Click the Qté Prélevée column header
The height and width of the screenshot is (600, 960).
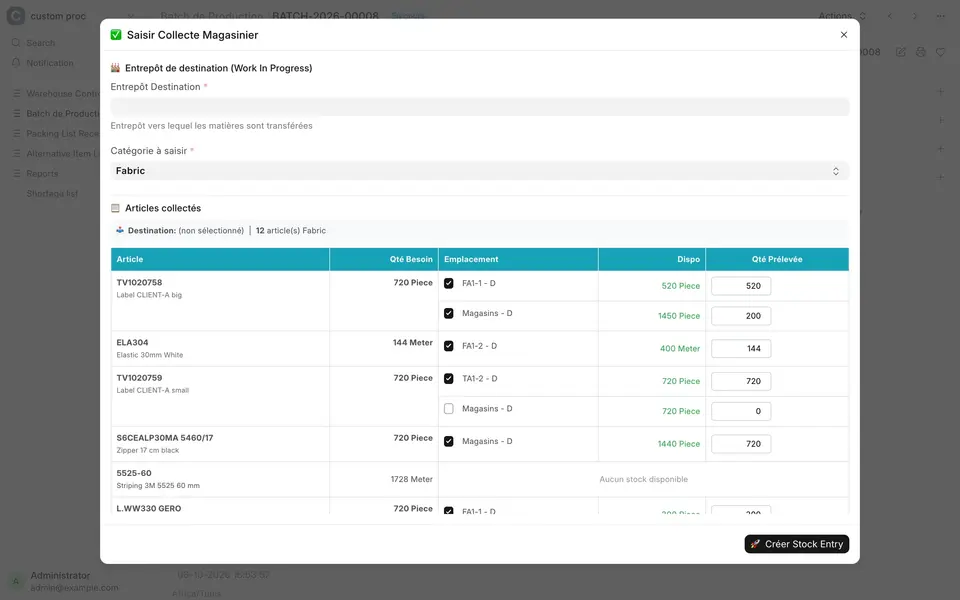pos(777,260)
